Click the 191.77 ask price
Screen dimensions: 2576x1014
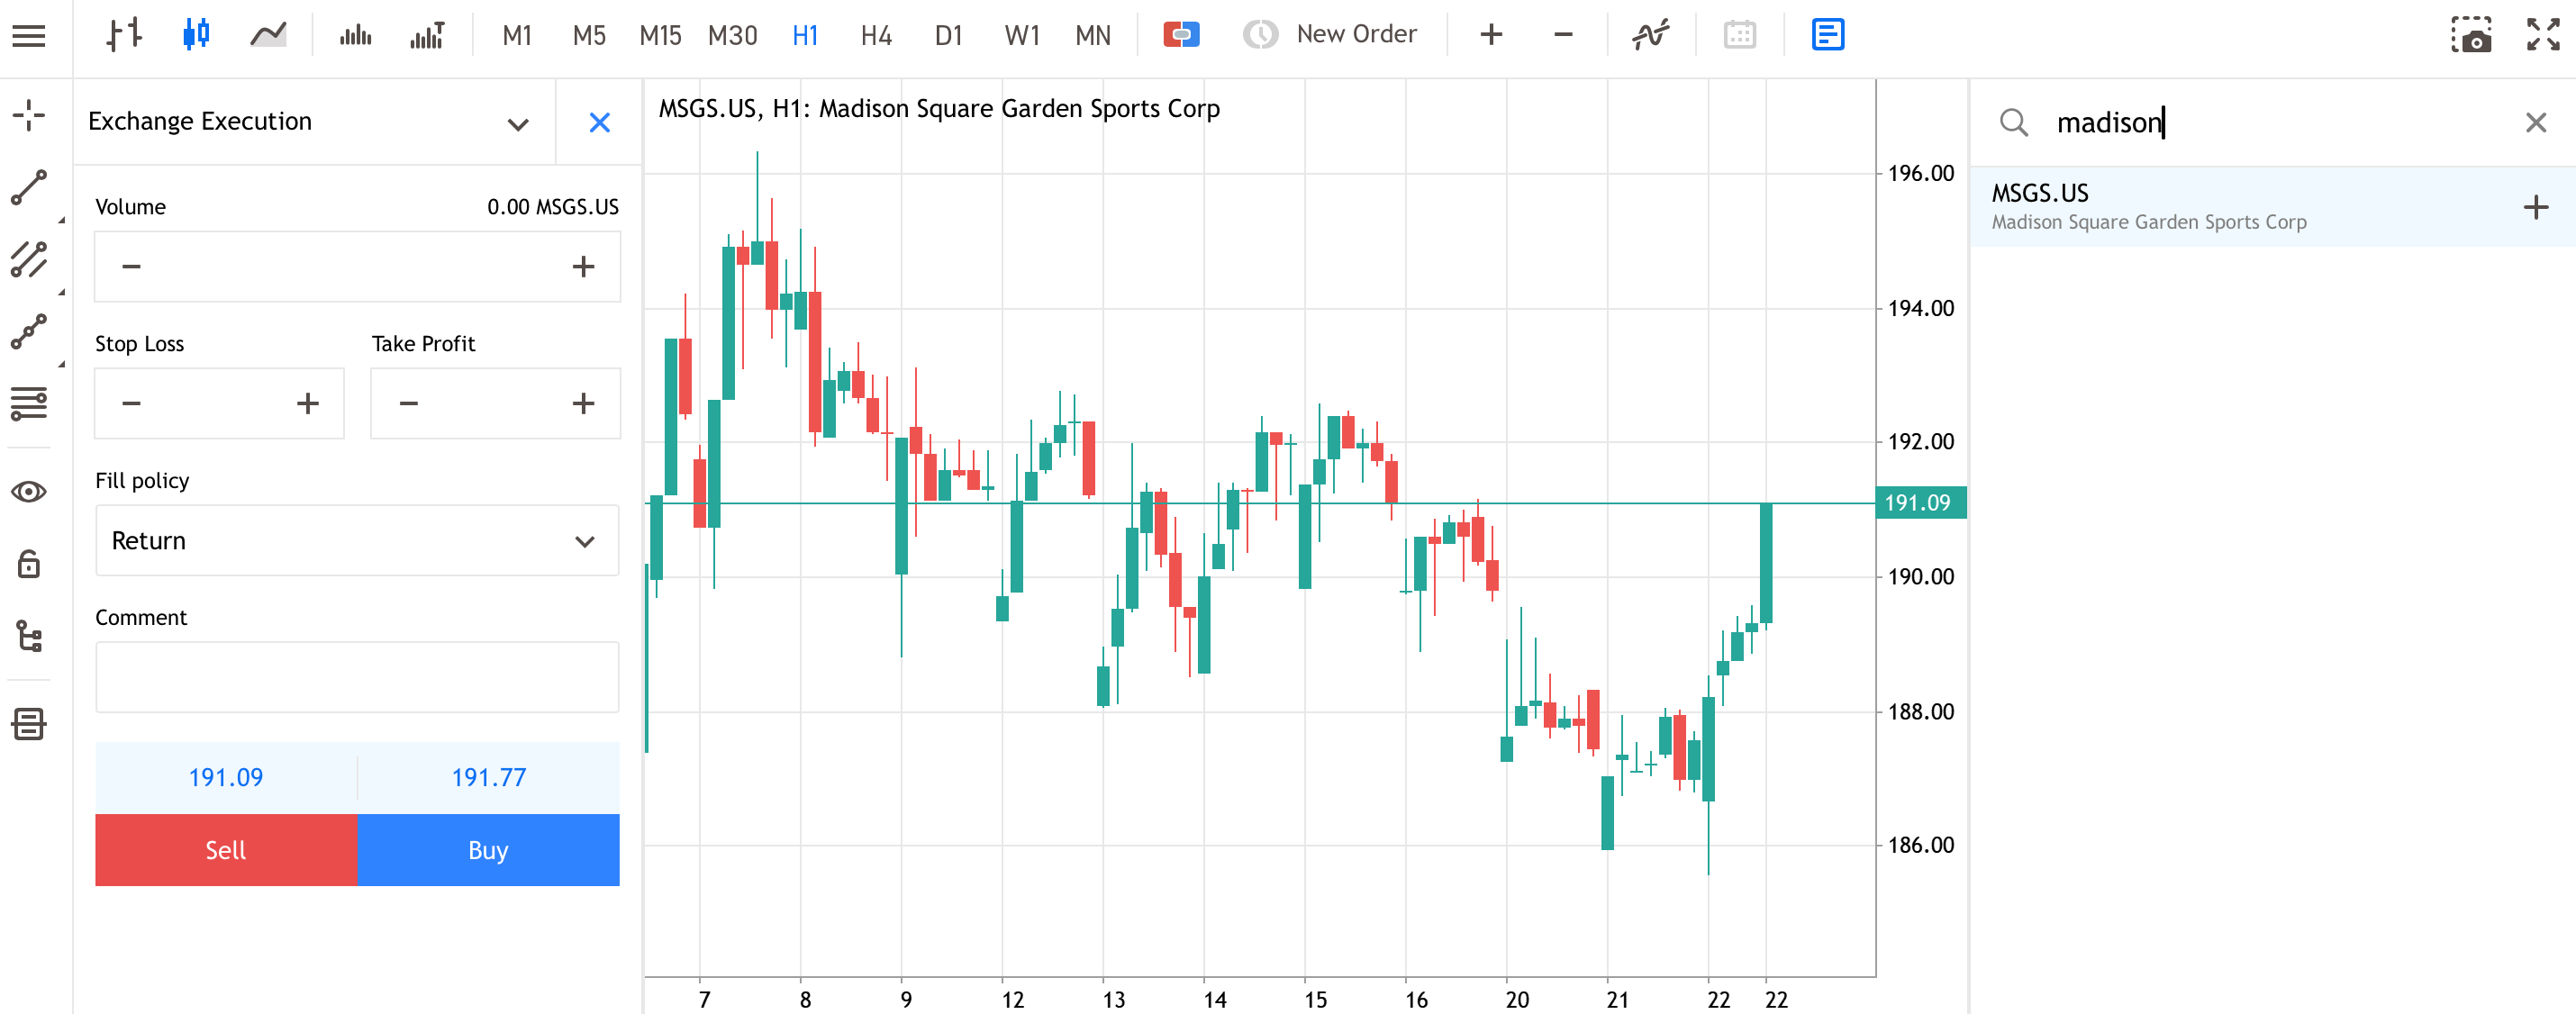(488, 777)
